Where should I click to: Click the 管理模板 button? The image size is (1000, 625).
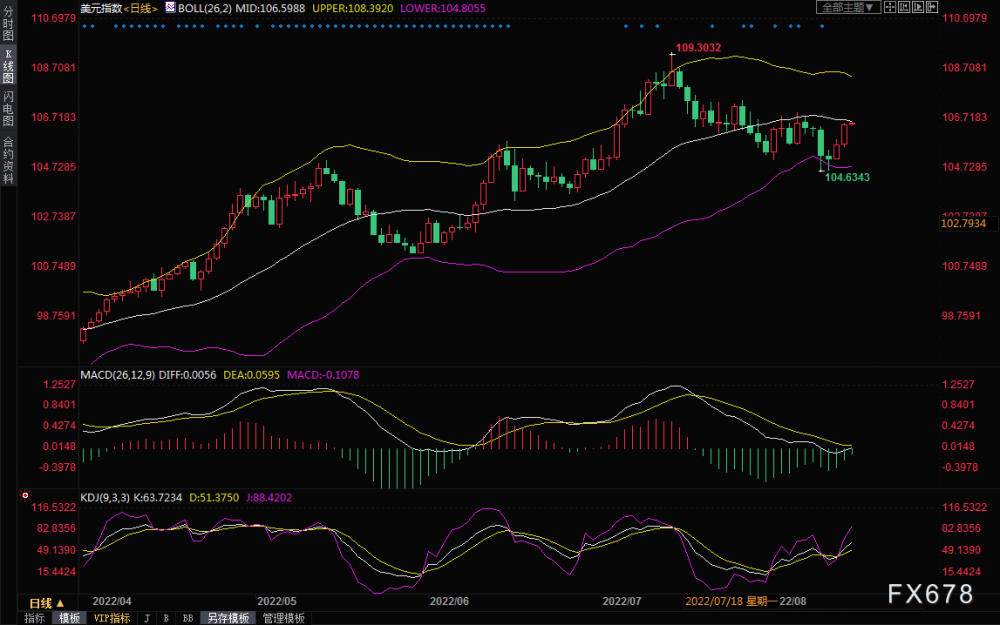pos(284,618)
